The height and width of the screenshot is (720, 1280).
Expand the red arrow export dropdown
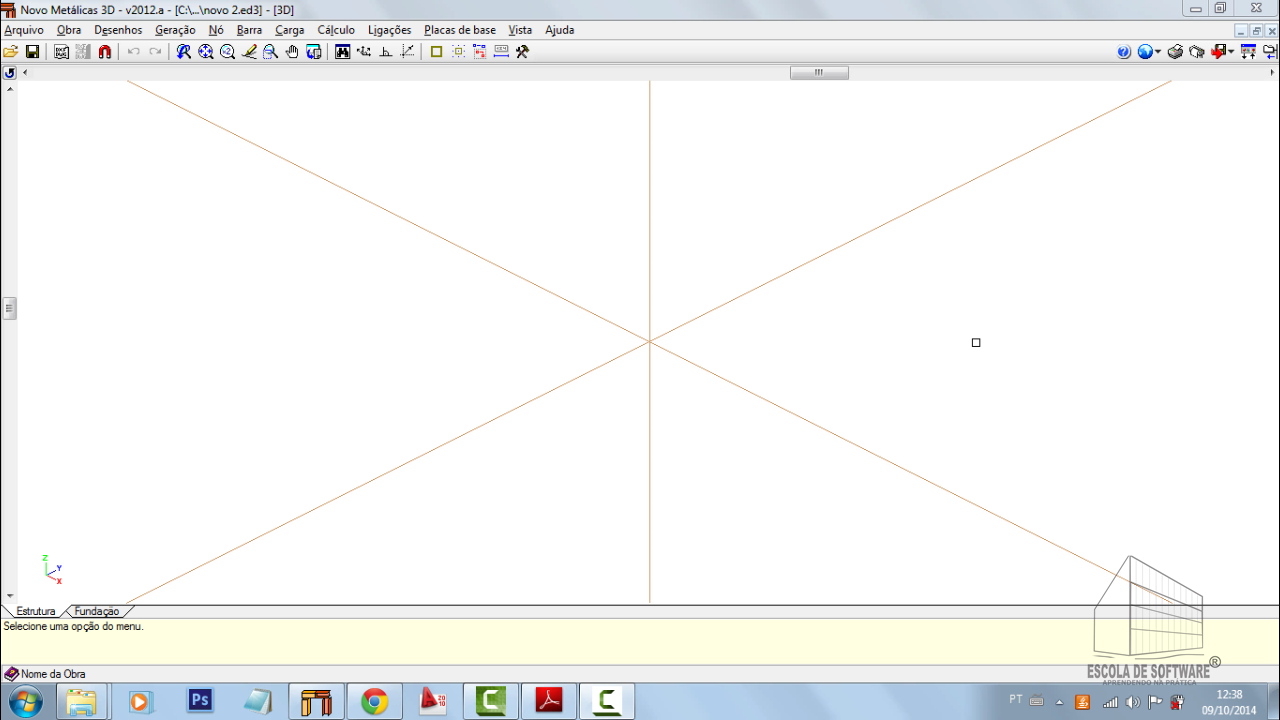(x=1231, y=52)
